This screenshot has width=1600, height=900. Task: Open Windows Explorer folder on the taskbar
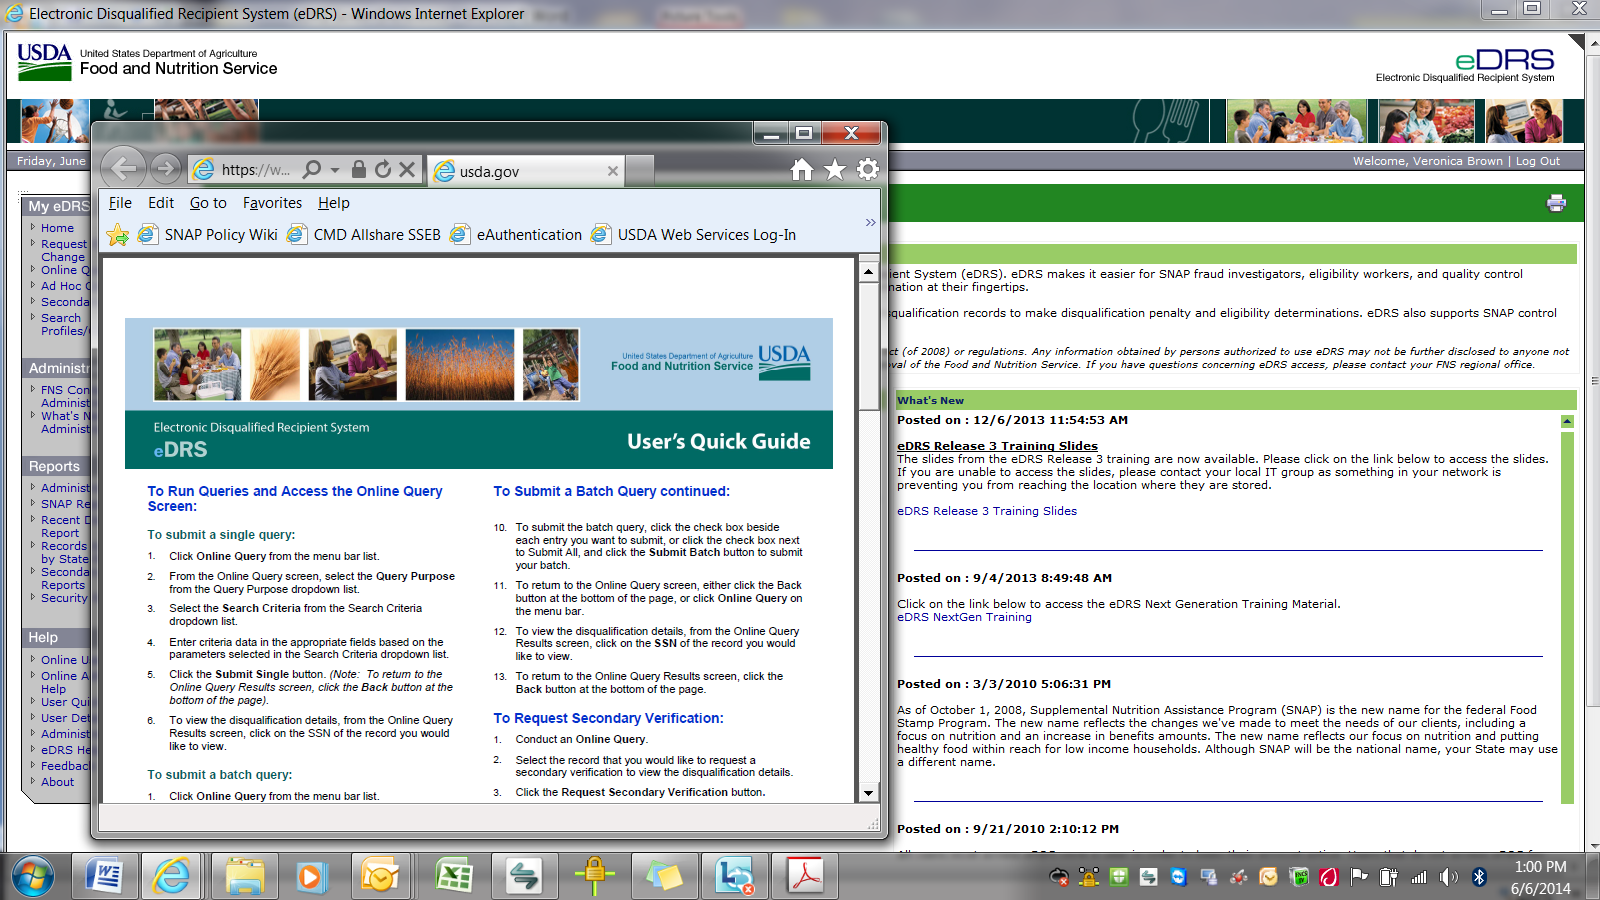[244, 877]
